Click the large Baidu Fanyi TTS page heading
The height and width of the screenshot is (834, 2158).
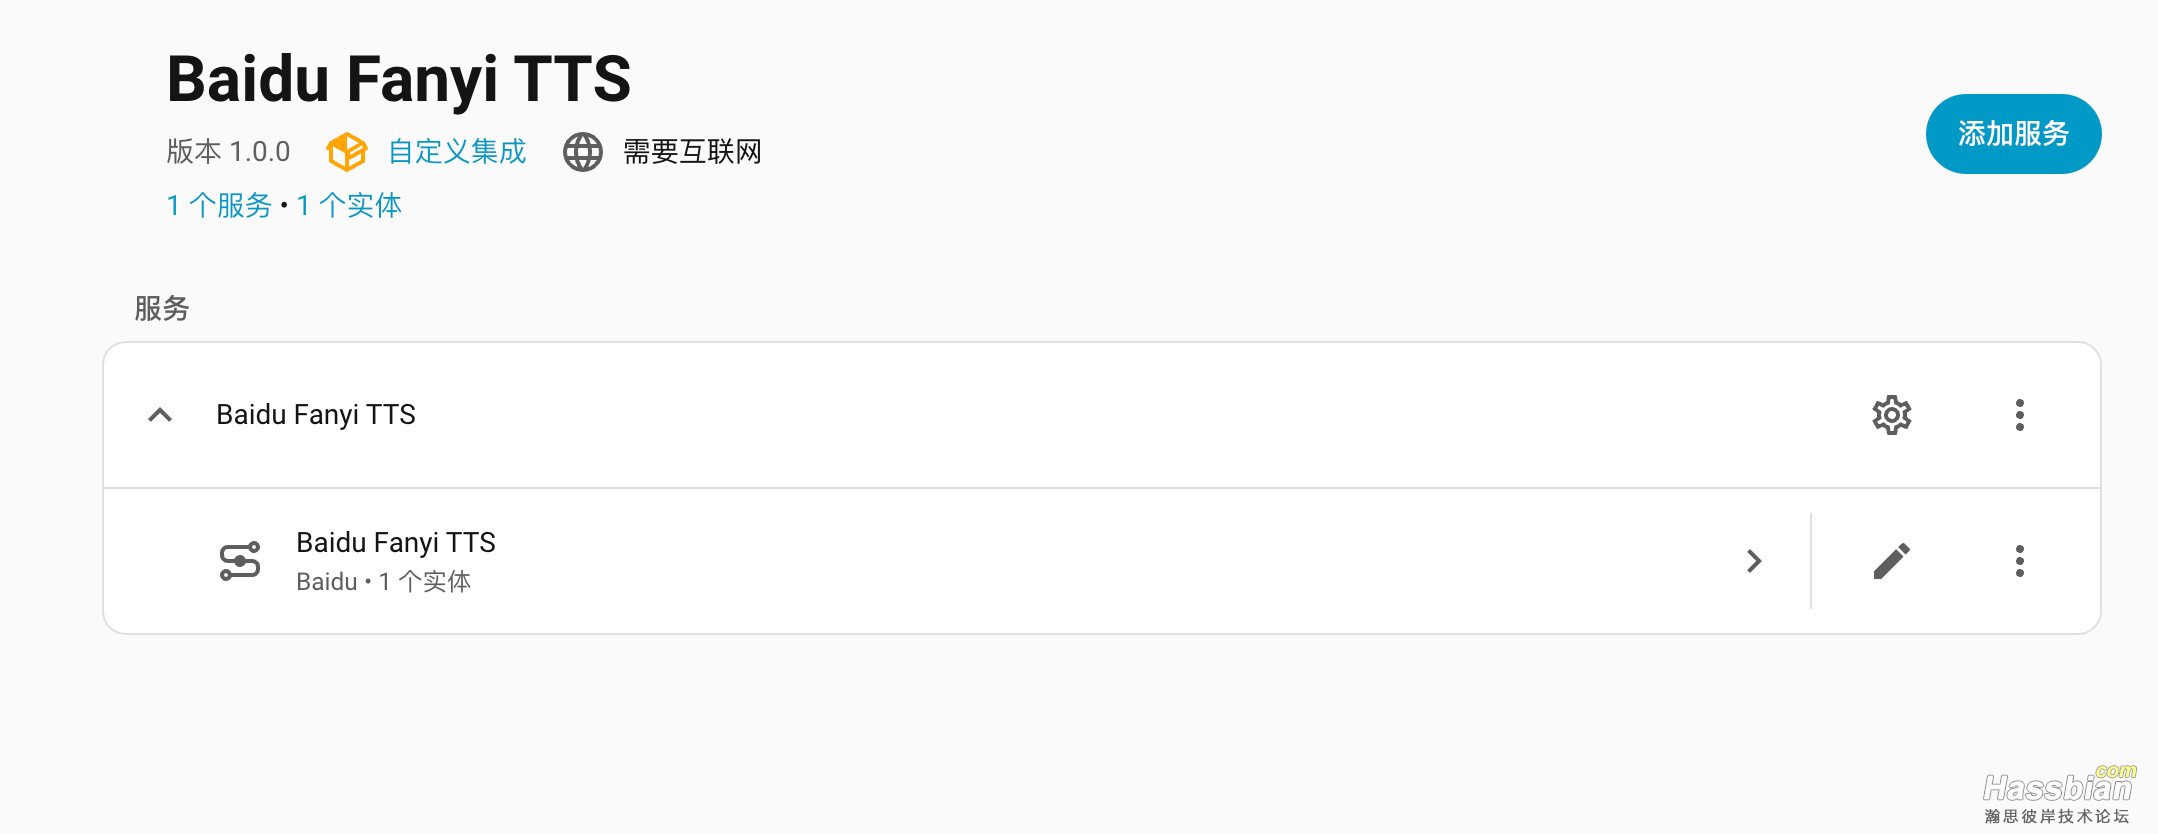click(x=399, y=79)
